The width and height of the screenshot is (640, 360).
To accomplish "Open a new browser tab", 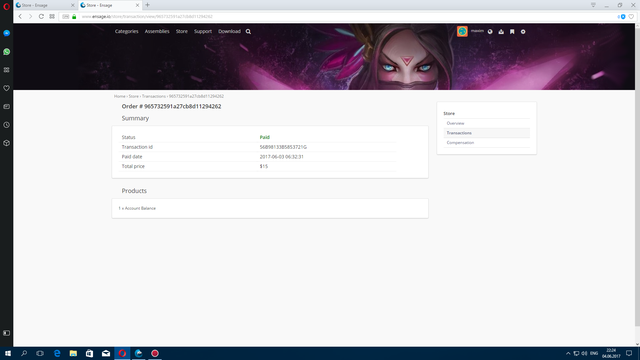I will [147, 5].
